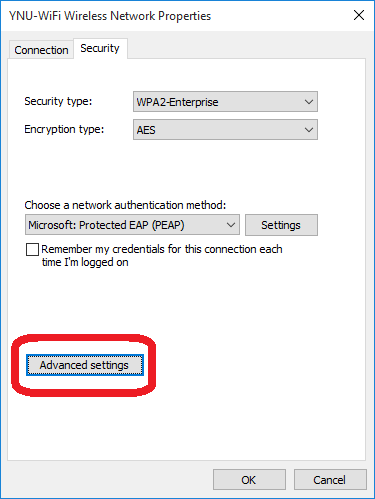Viewport: 375px width, 499px height.
Task: Click the YNU-WiFi Wireless Network Properties title
Action: click(x=110, y=16)
